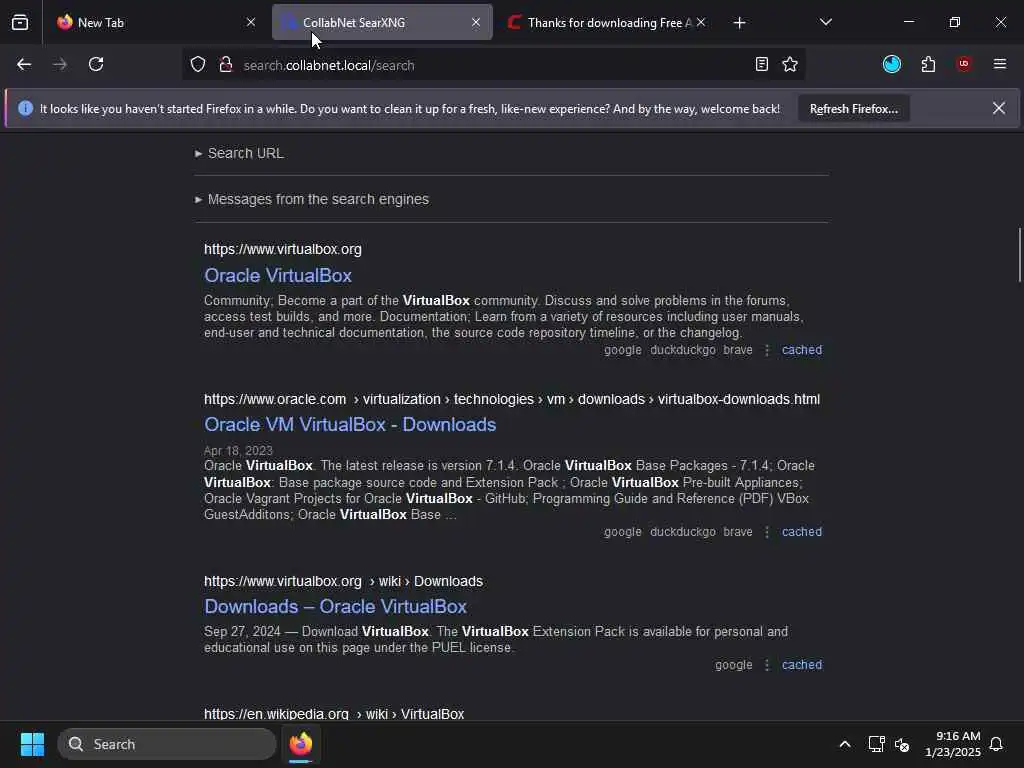The height and width of the screenshot is (768, 1024).
Task: Select the CollabNet SearXNG tab
Action: click(382, 22)
